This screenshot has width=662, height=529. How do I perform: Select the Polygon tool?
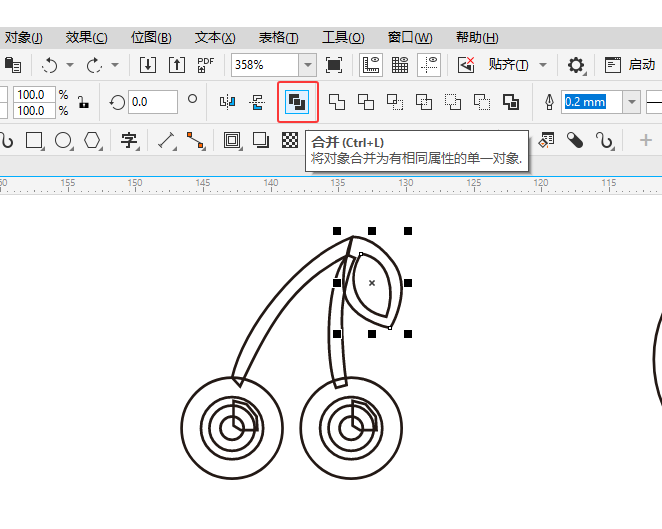[92, 140]
